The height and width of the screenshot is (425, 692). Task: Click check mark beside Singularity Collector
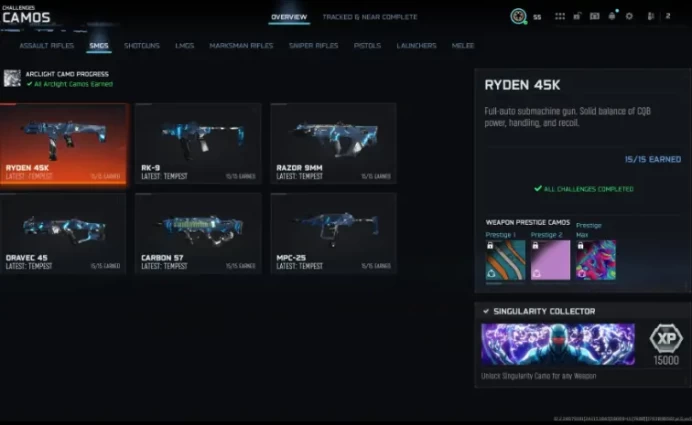(x=486, y=311)
